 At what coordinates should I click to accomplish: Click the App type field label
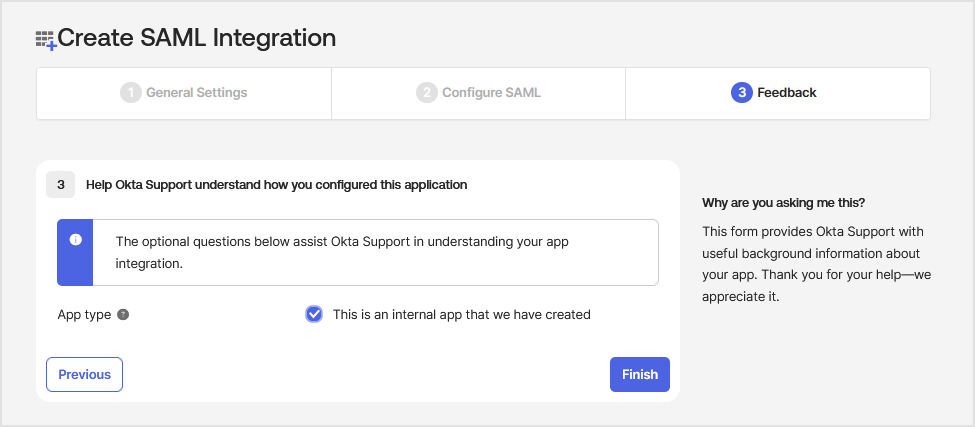[84, 315]
